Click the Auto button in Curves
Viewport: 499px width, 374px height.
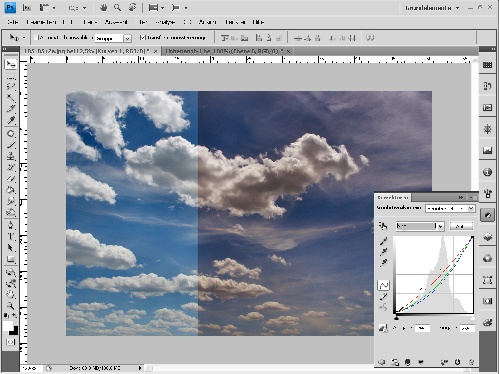(x=461, y=226)
